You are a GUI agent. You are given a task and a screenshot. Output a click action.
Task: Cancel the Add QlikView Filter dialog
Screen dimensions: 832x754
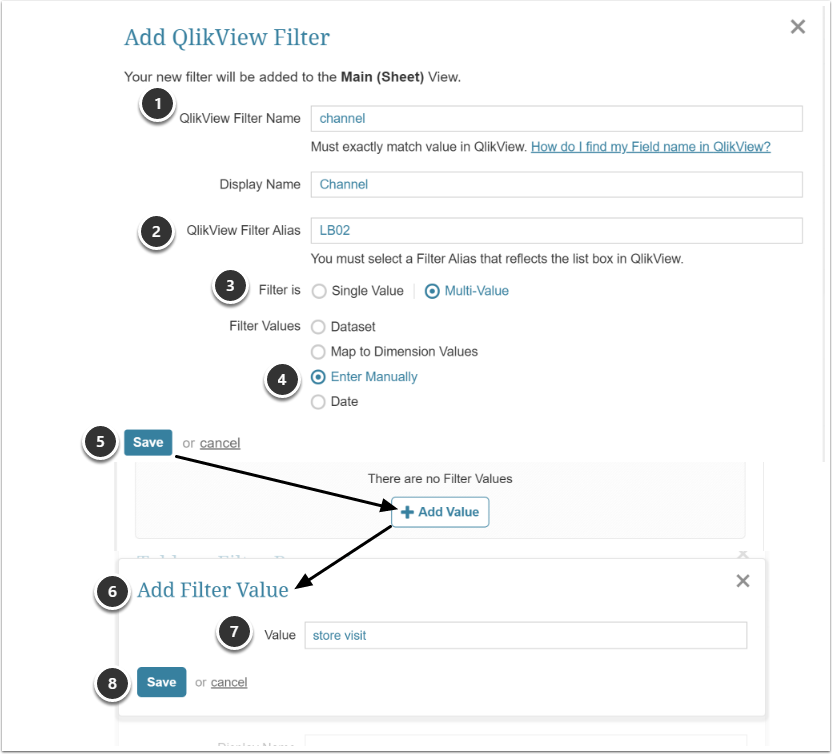[220, 443]
